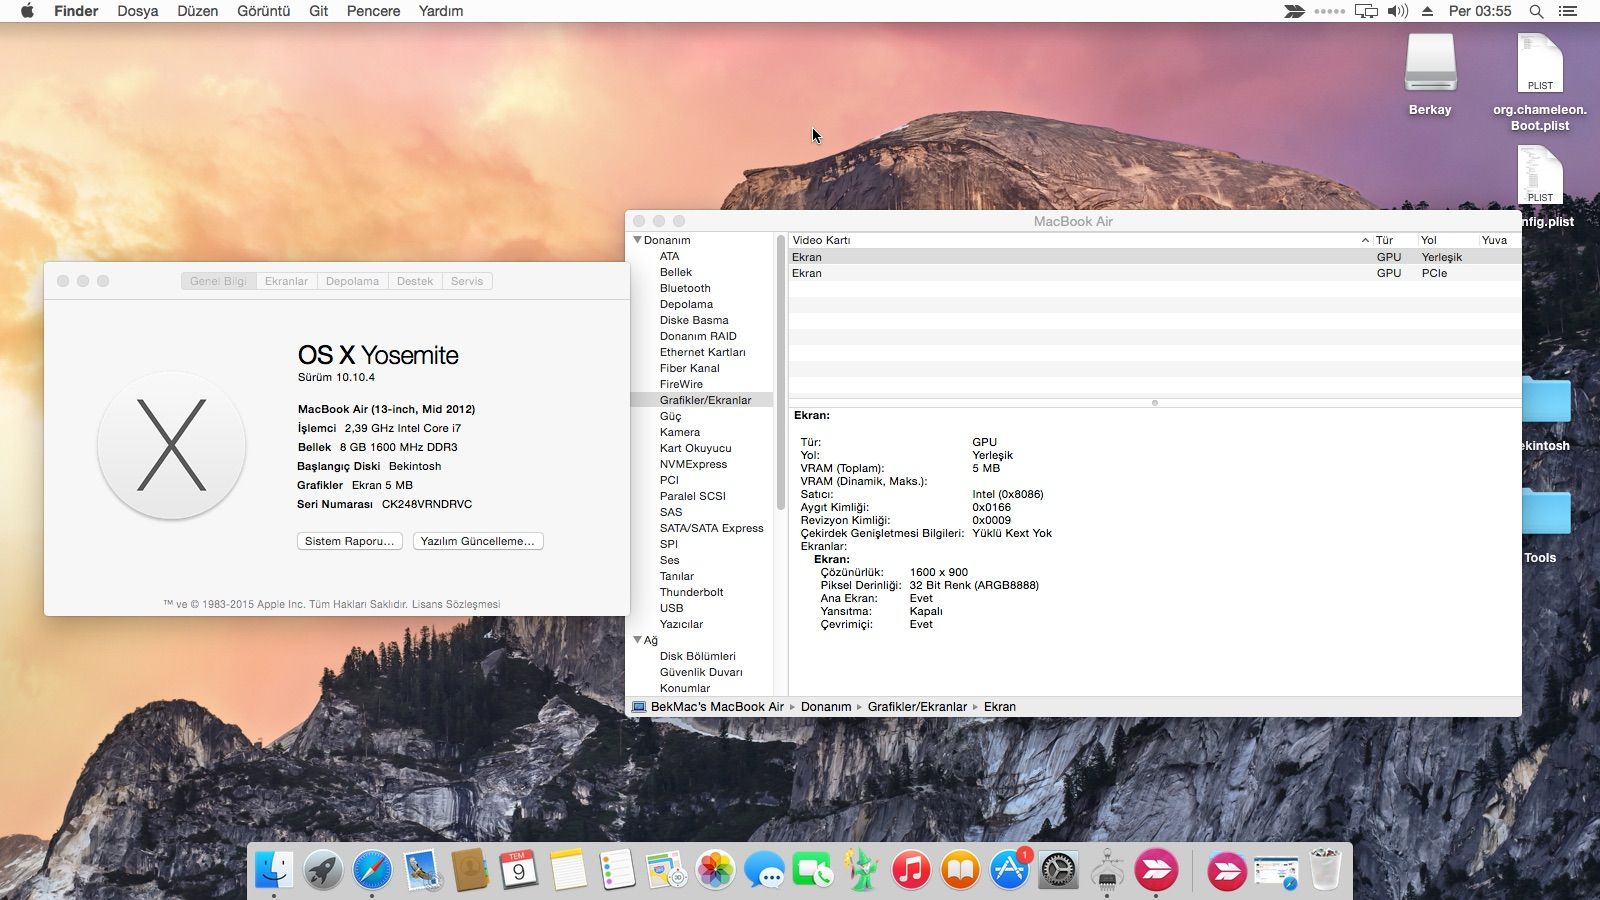This screenshot has height=900, width=1600.
Task: Restore the minimized Safari window in dock
Action: [1276, 870]
